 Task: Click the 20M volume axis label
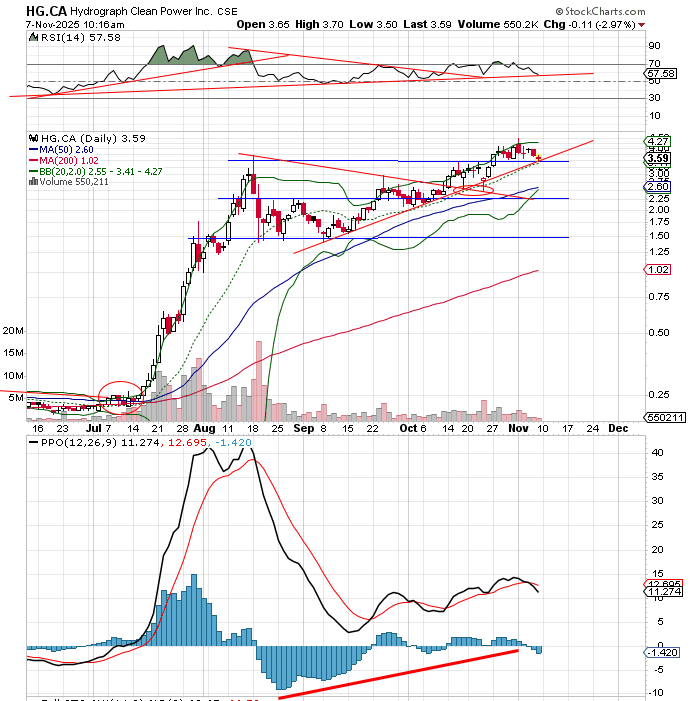coord(13,331)
